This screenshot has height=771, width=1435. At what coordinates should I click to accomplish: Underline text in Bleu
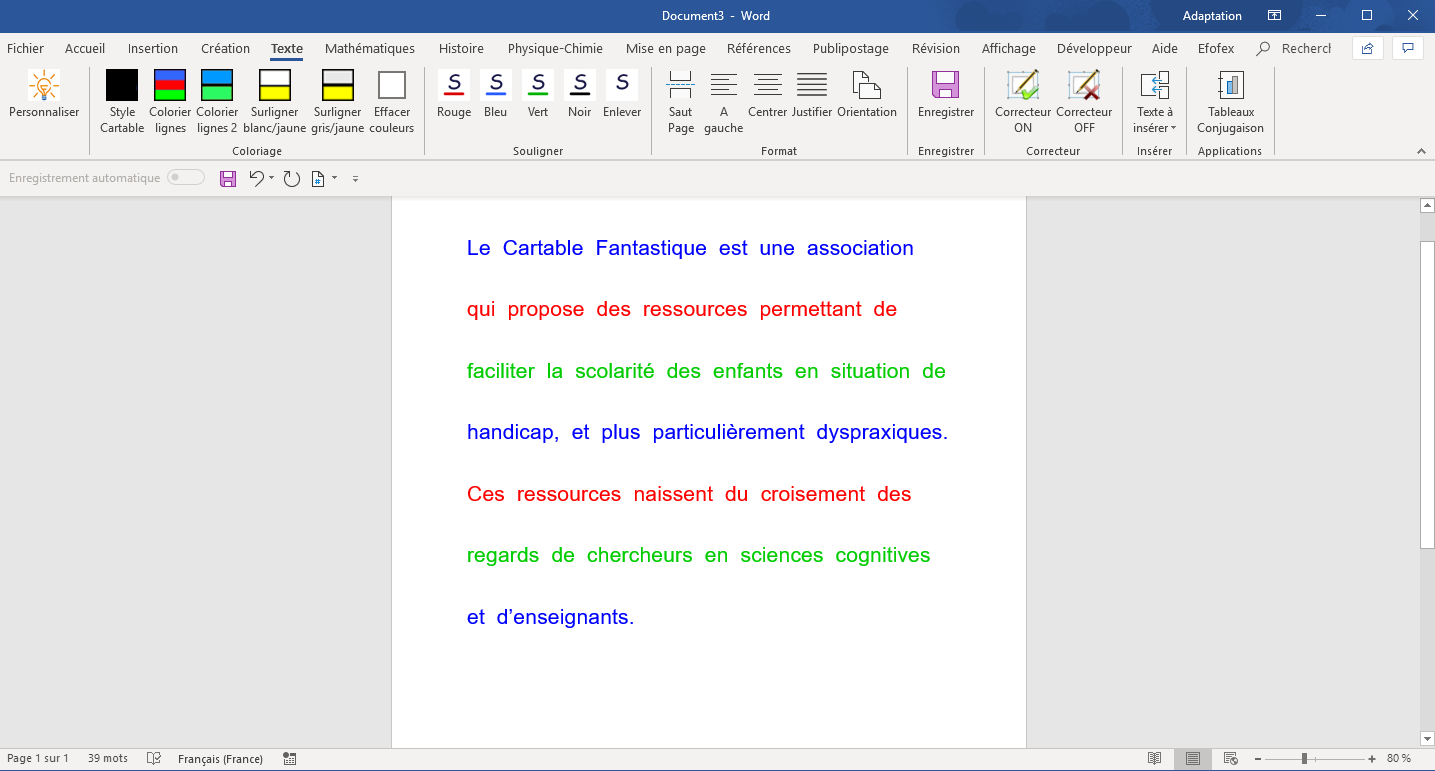[x=496, y=85]
